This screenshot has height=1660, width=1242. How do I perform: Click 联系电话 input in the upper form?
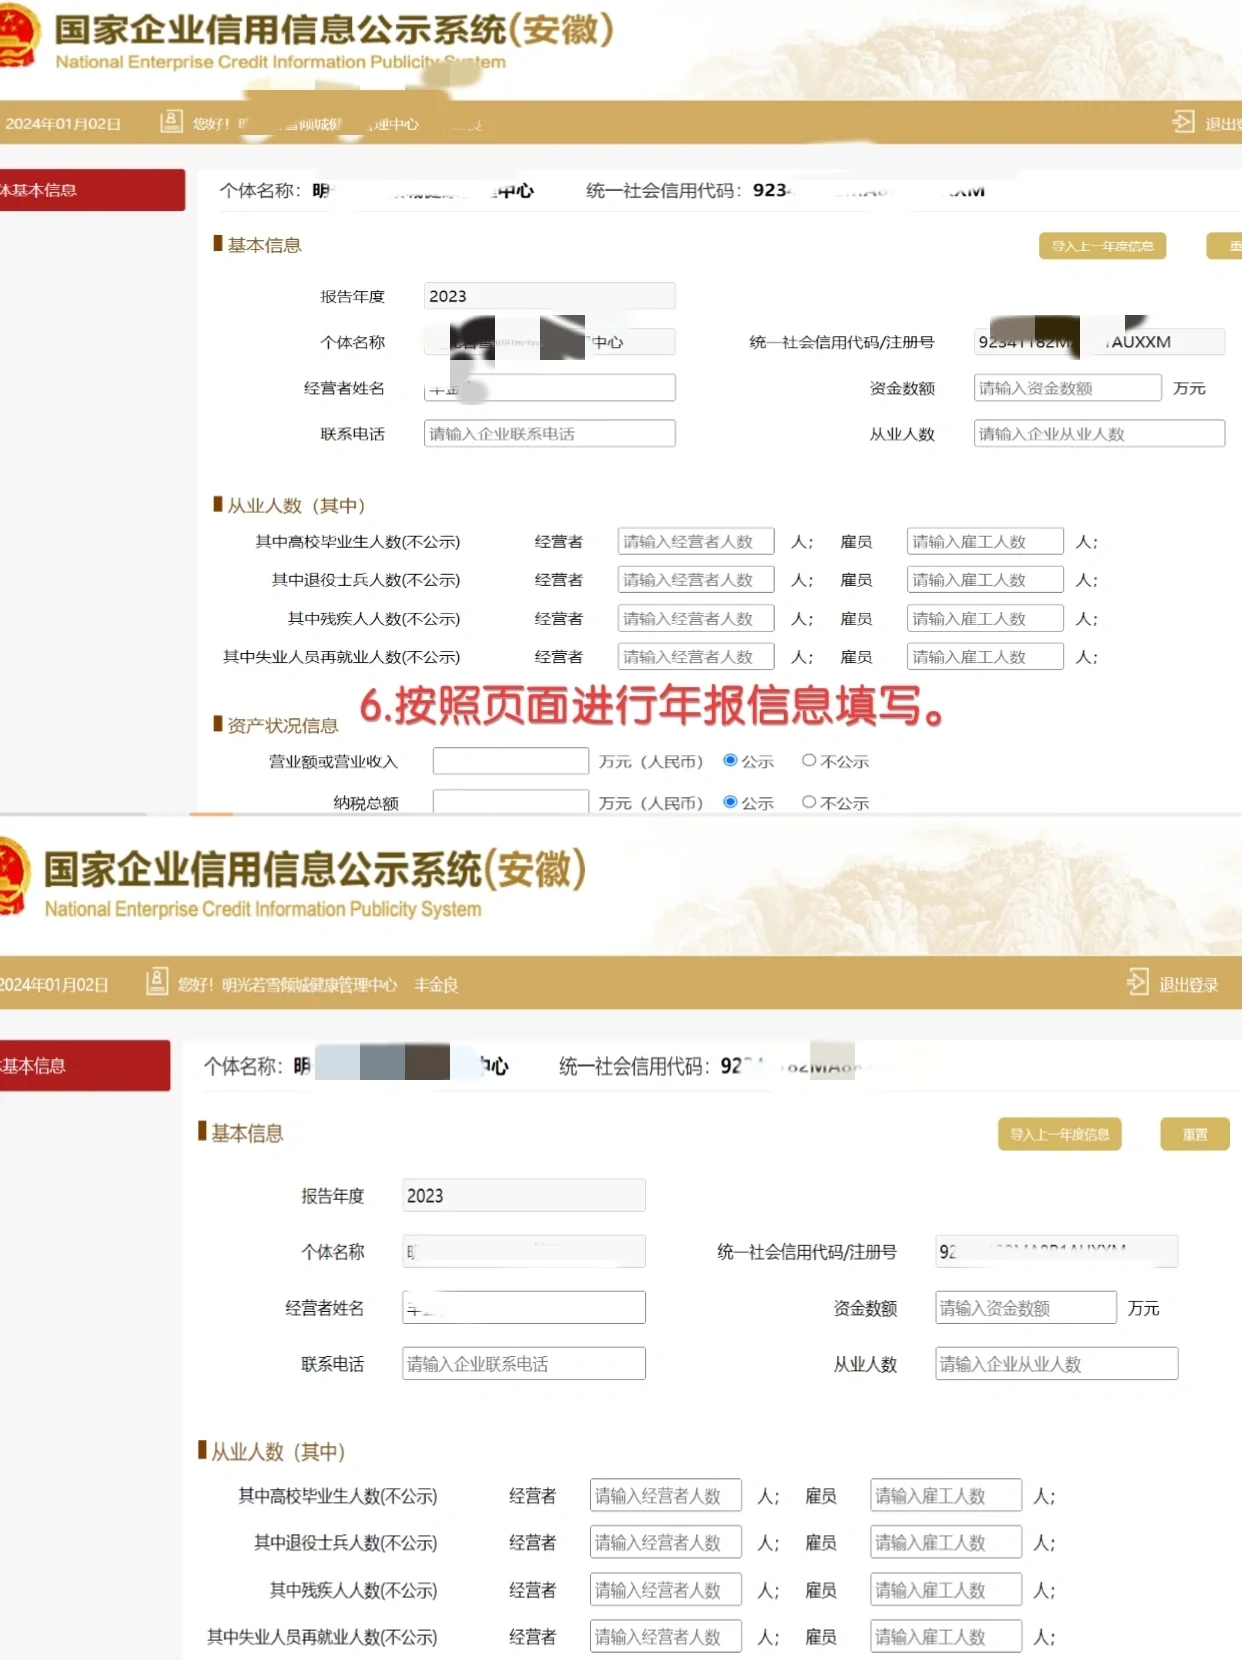tap(549, 434)
